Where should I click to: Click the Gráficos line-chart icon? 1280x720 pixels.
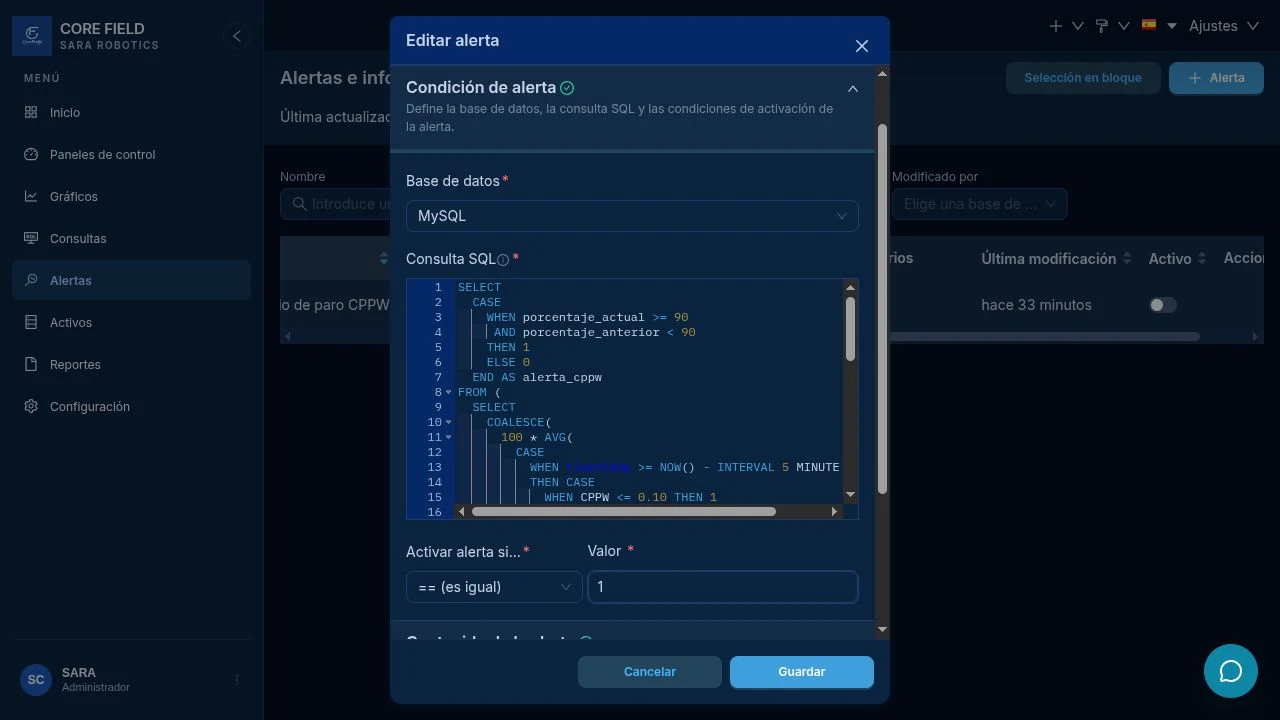pyautogui.click(x=31, y=196)
